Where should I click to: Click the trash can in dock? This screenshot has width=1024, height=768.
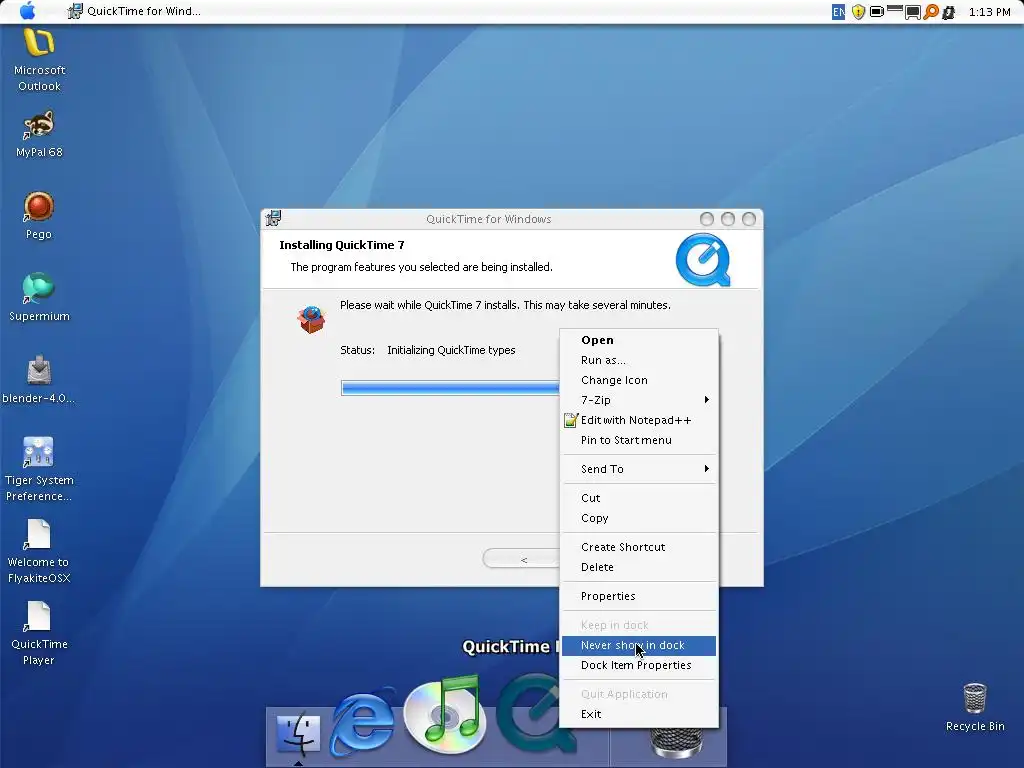(677, 743)
